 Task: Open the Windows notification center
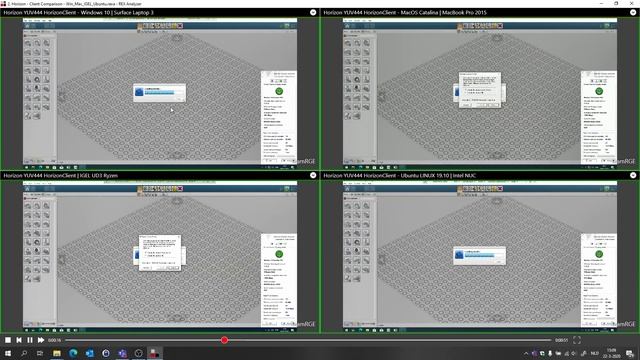point(630,353)
